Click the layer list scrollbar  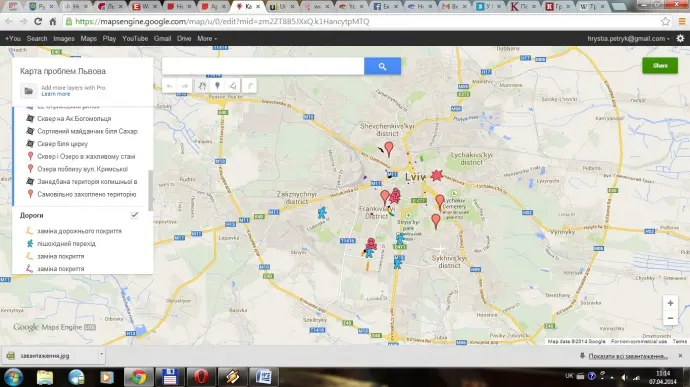[x=150, y=190]
